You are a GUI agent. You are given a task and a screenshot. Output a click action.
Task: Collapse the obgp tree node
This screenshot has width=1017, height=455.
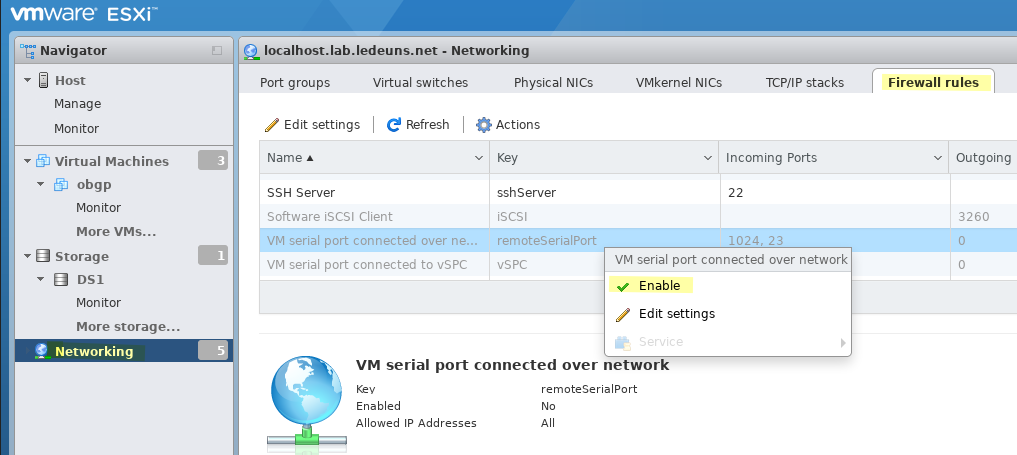pyautogui.click(x=40, y=184)
